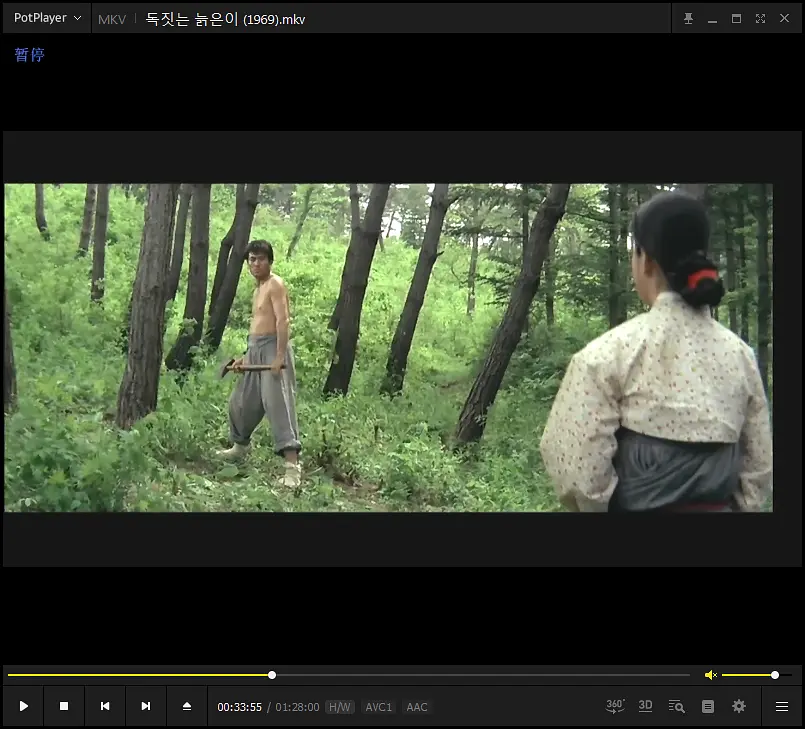The width and height of the screenshot is (805, 729).
Task: Click the AVC1 video codec label
Action: tap(378, 707)
